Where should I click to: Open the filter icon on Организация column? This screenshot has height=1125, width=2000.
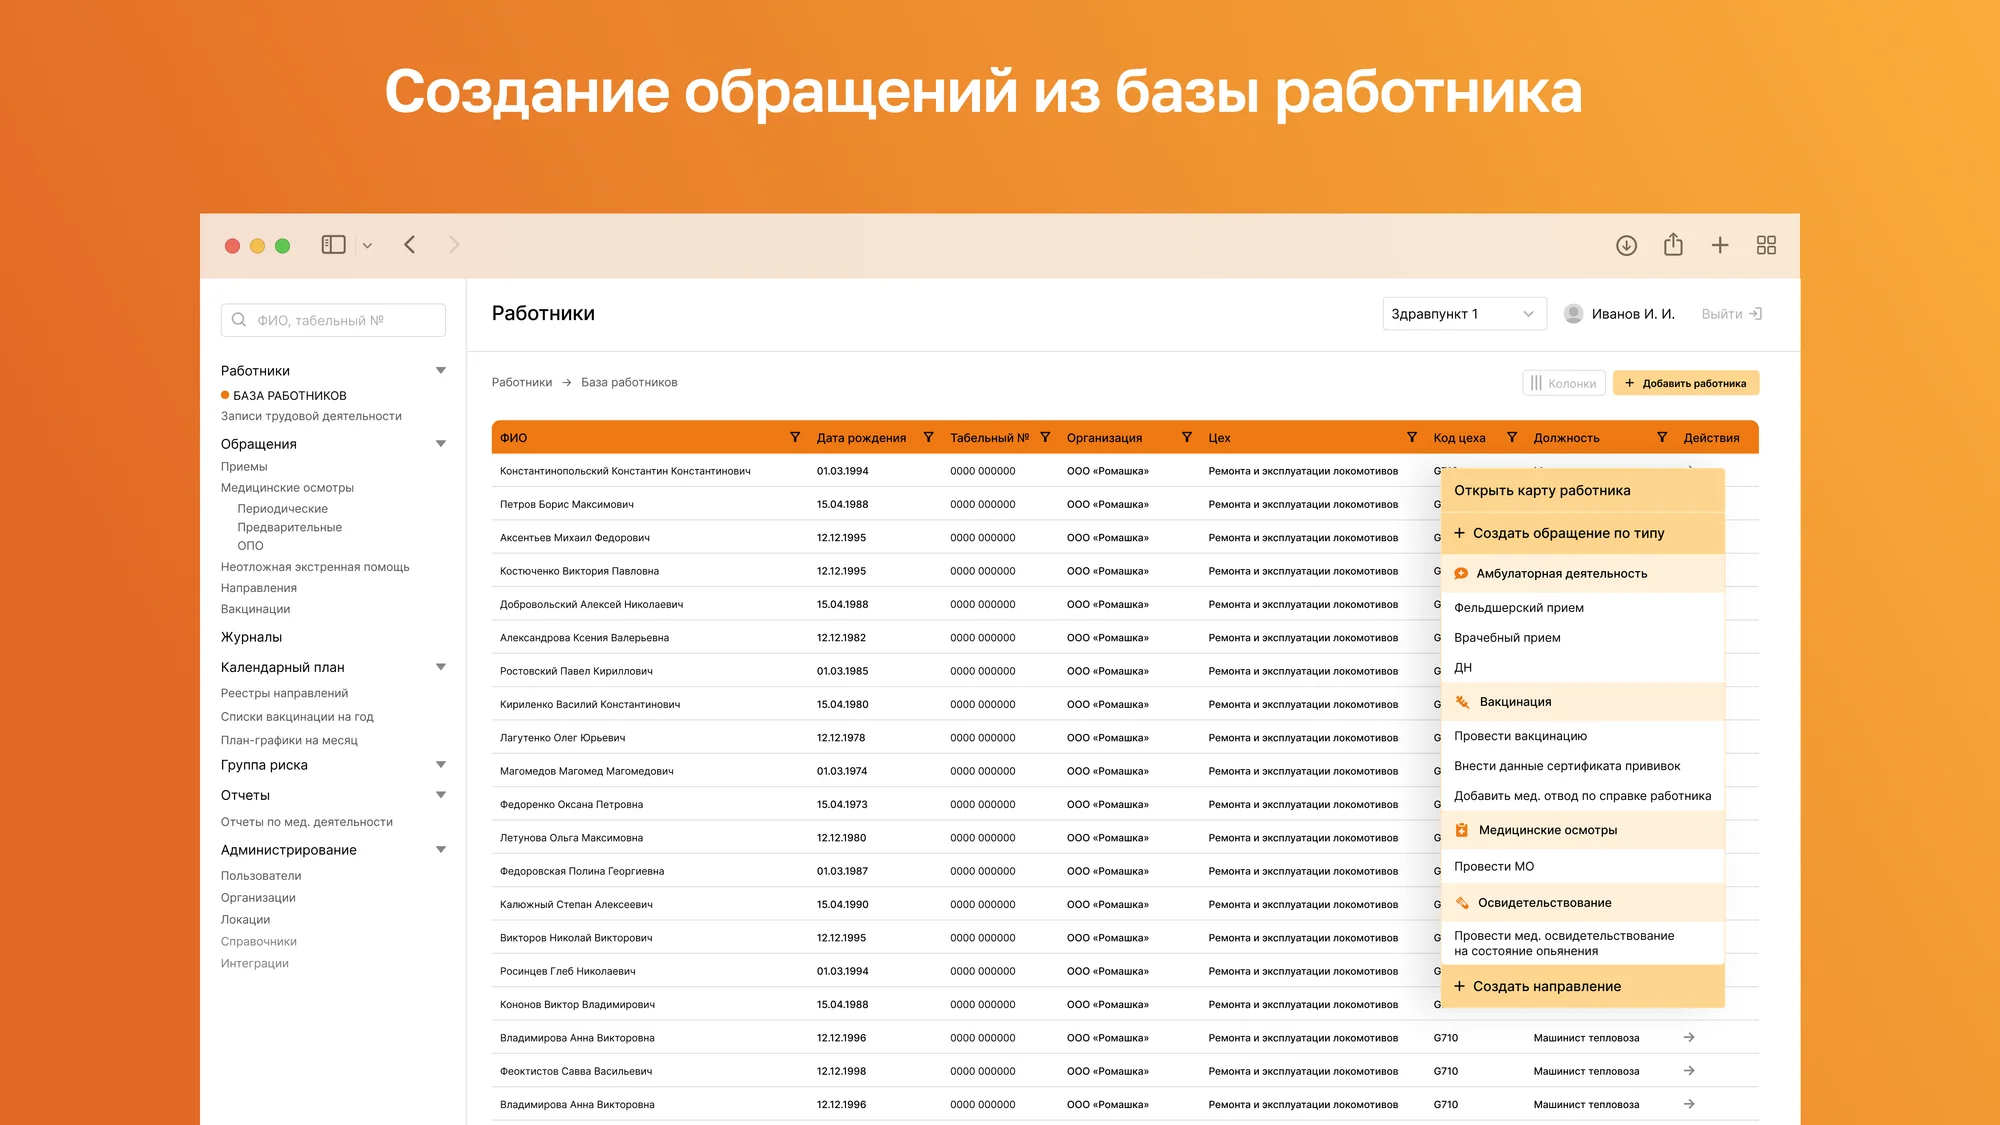coord(1187,437)
